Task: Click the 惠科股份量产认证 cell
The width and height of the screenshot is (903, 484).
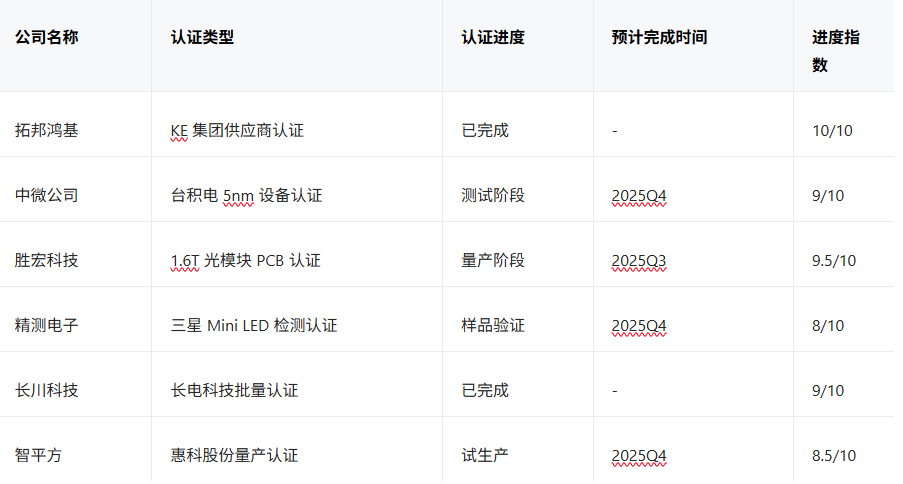Action: [x=234, y=455]
